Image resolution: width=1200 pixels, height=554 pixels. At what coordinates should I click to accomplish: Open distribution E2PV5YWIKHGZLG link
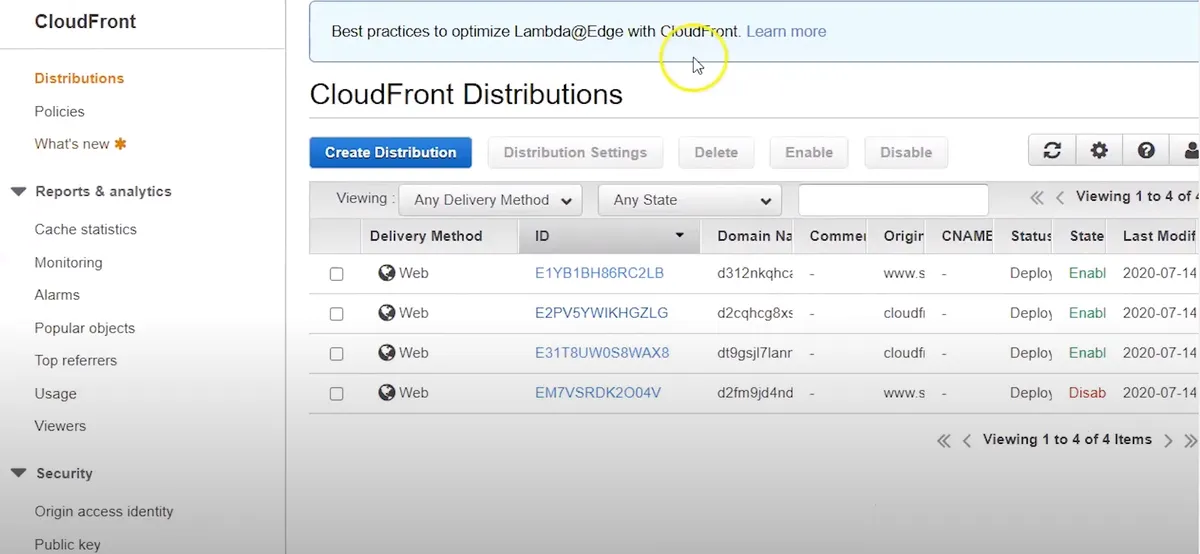pos(601,313)
